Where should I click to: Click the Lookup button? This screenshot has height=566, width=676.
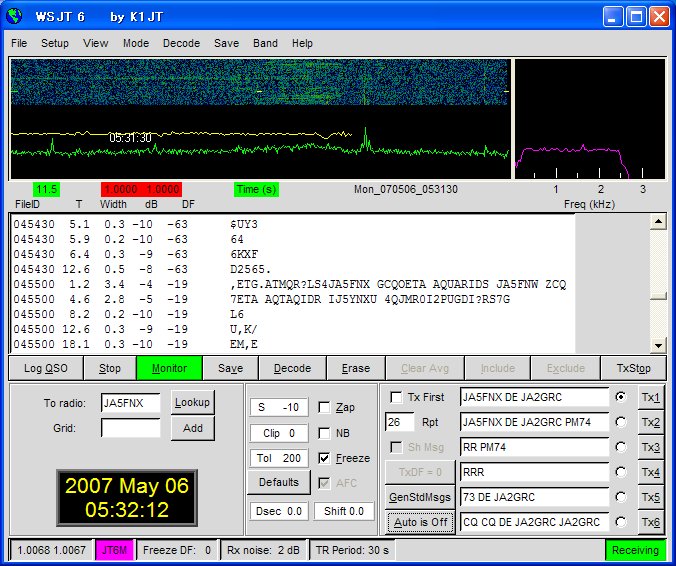coord(192,402)
